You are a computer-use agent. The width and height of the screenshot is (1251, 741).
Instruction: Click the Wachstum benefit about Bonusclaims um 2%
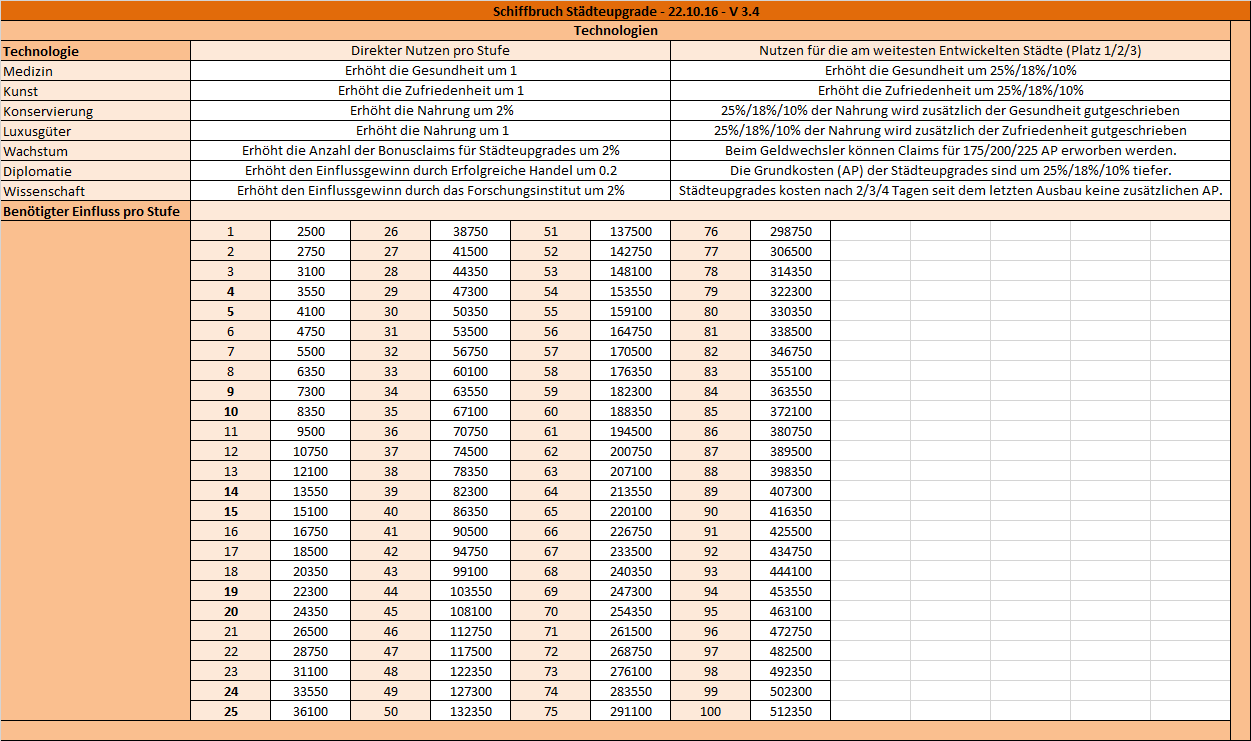(430, 151)
